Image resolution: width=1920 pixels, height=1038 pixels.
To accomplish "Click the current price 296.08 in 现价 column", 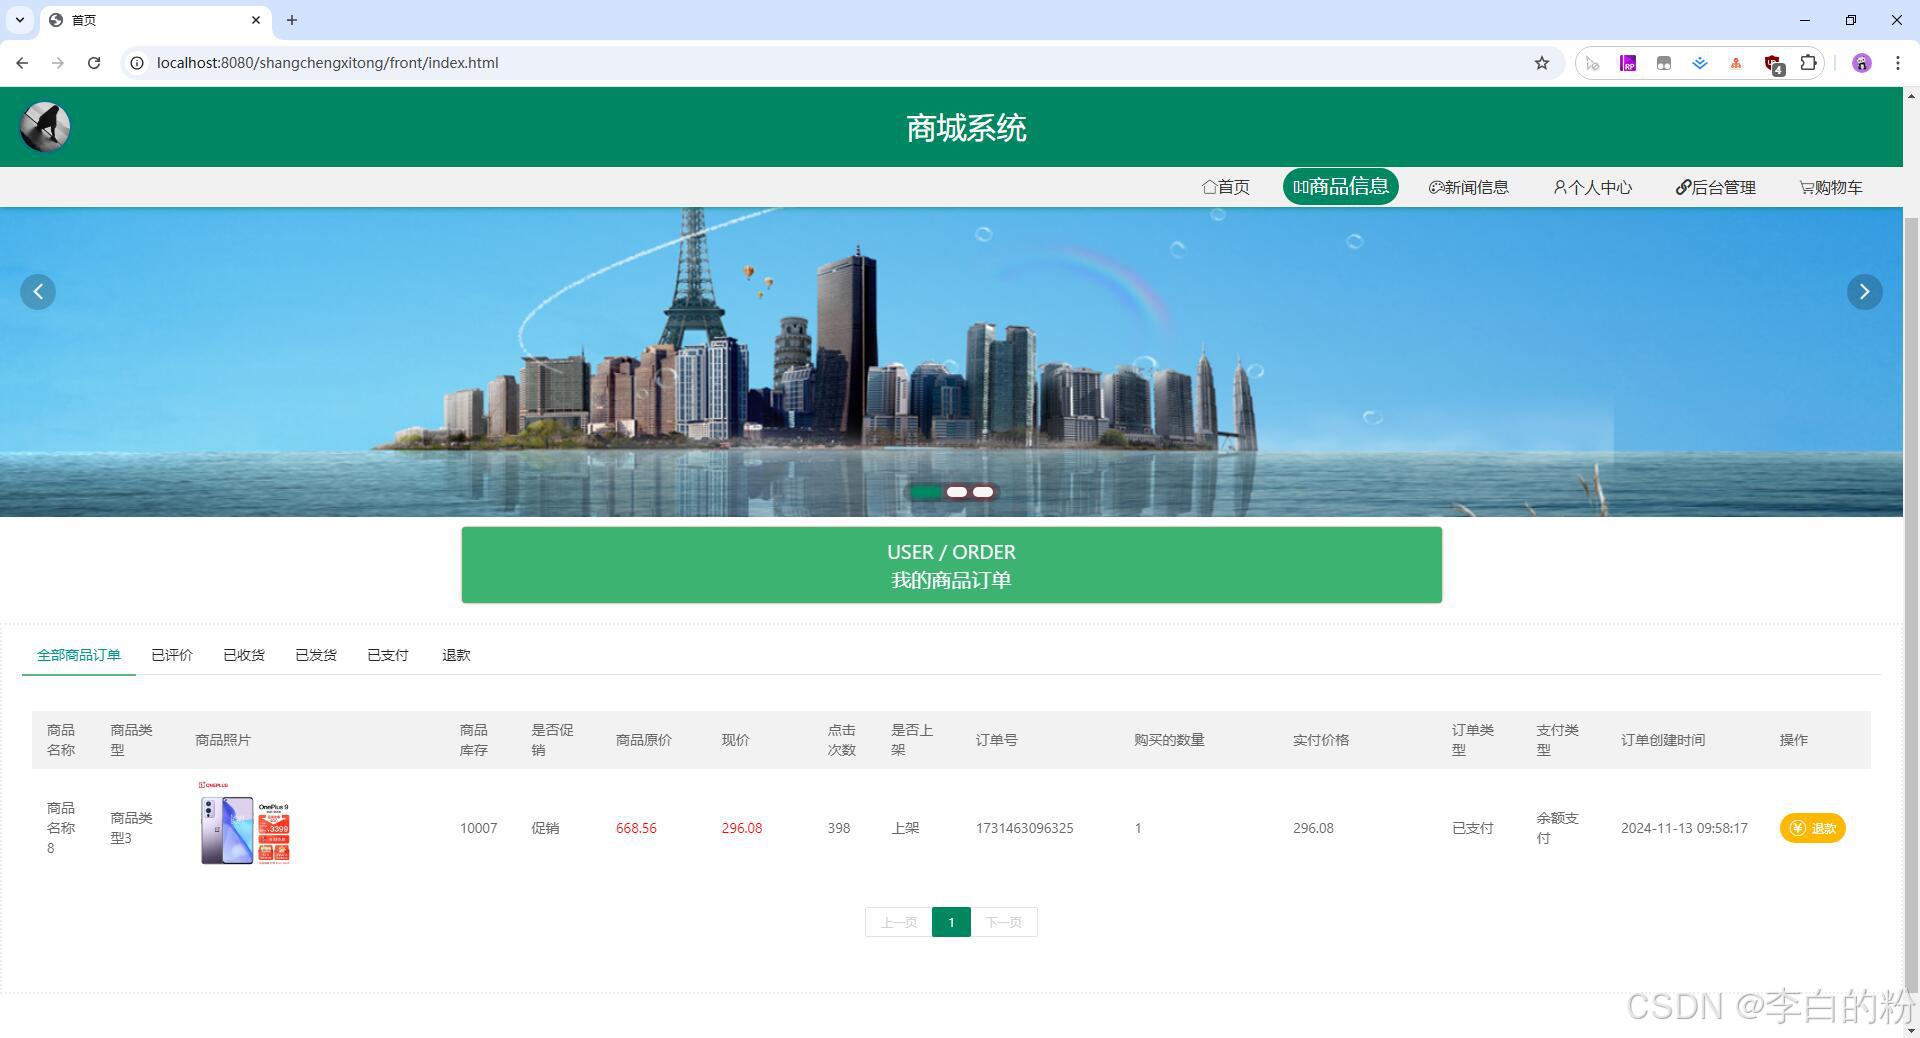I will 742,828.
